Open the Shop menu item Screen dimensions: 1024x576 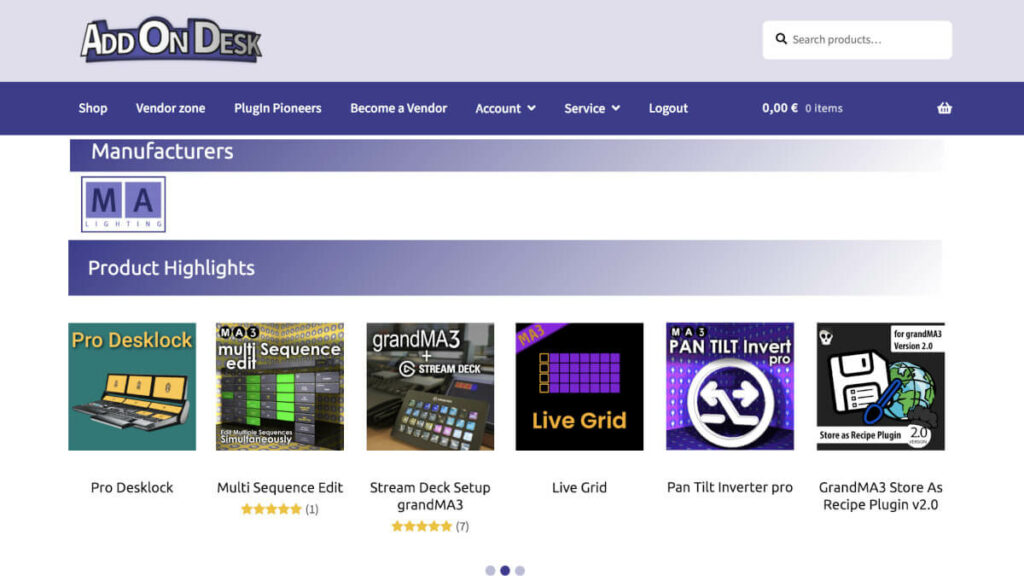[92, 108]
